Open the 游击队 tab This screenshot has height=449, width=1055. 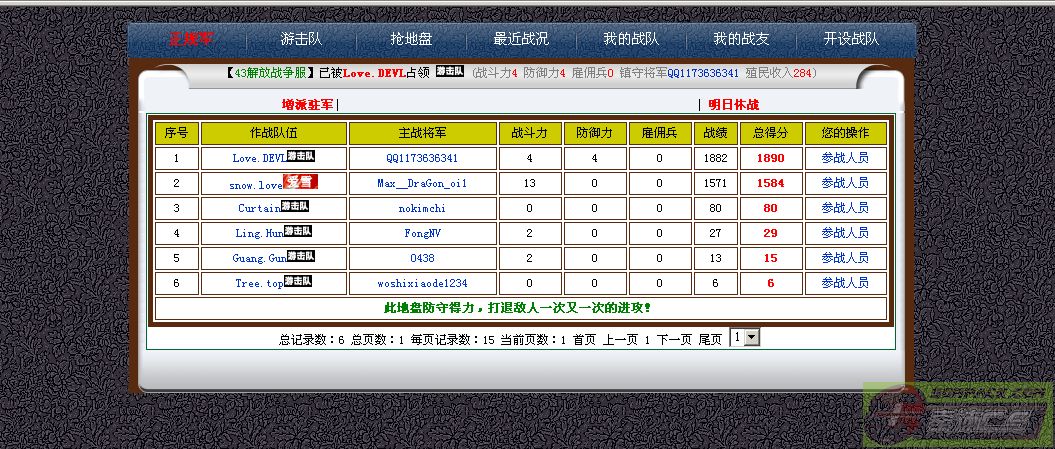click(300, 39)
